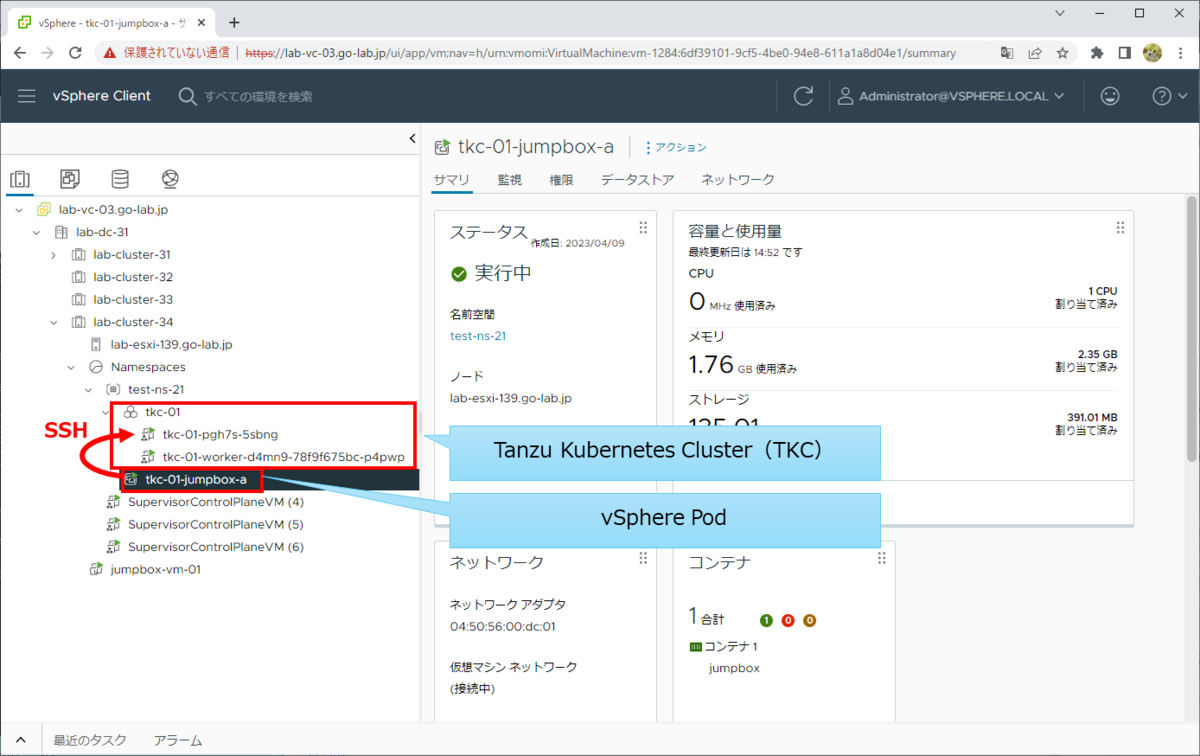Select tkc-01-pgh7s-5sbng VM
1200x756 pixels.
[220, 434]
